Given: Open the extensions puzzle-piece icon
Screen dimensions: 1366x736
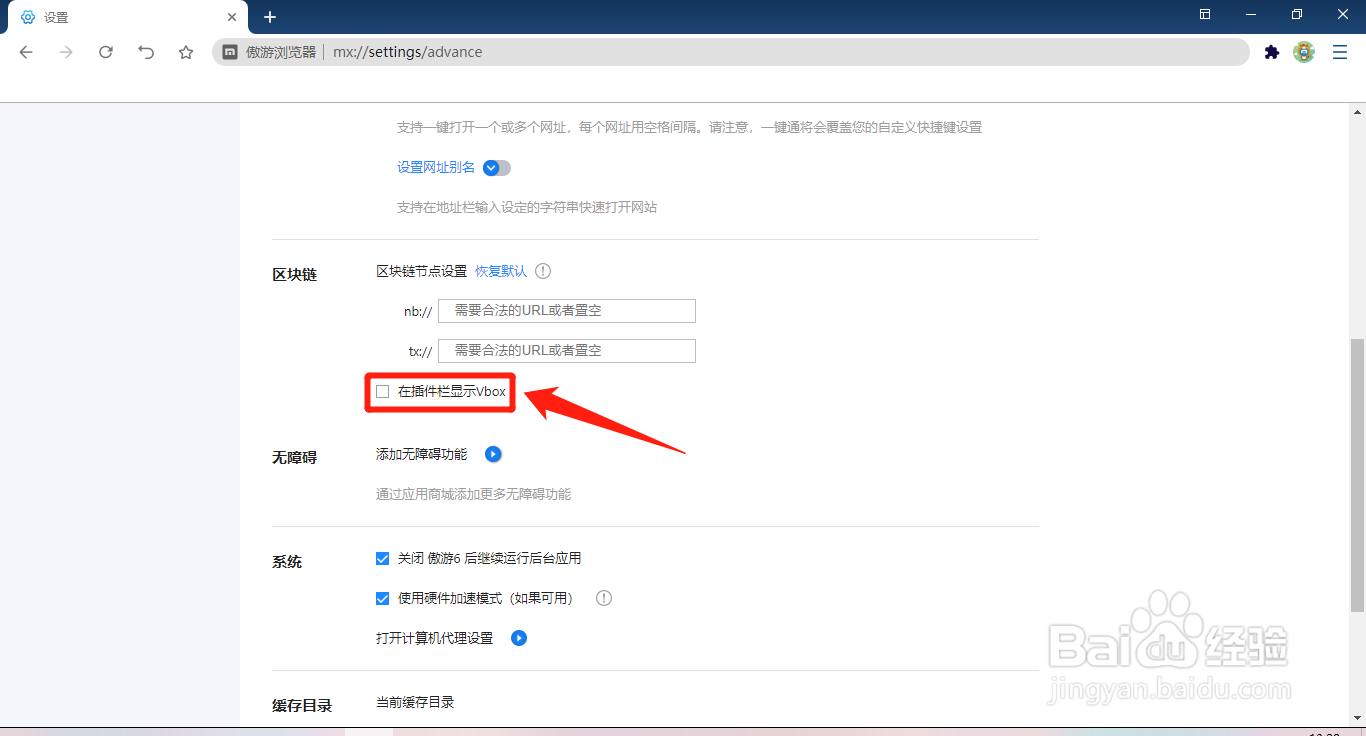Looking at the screenshot, I should point(1271,52).
